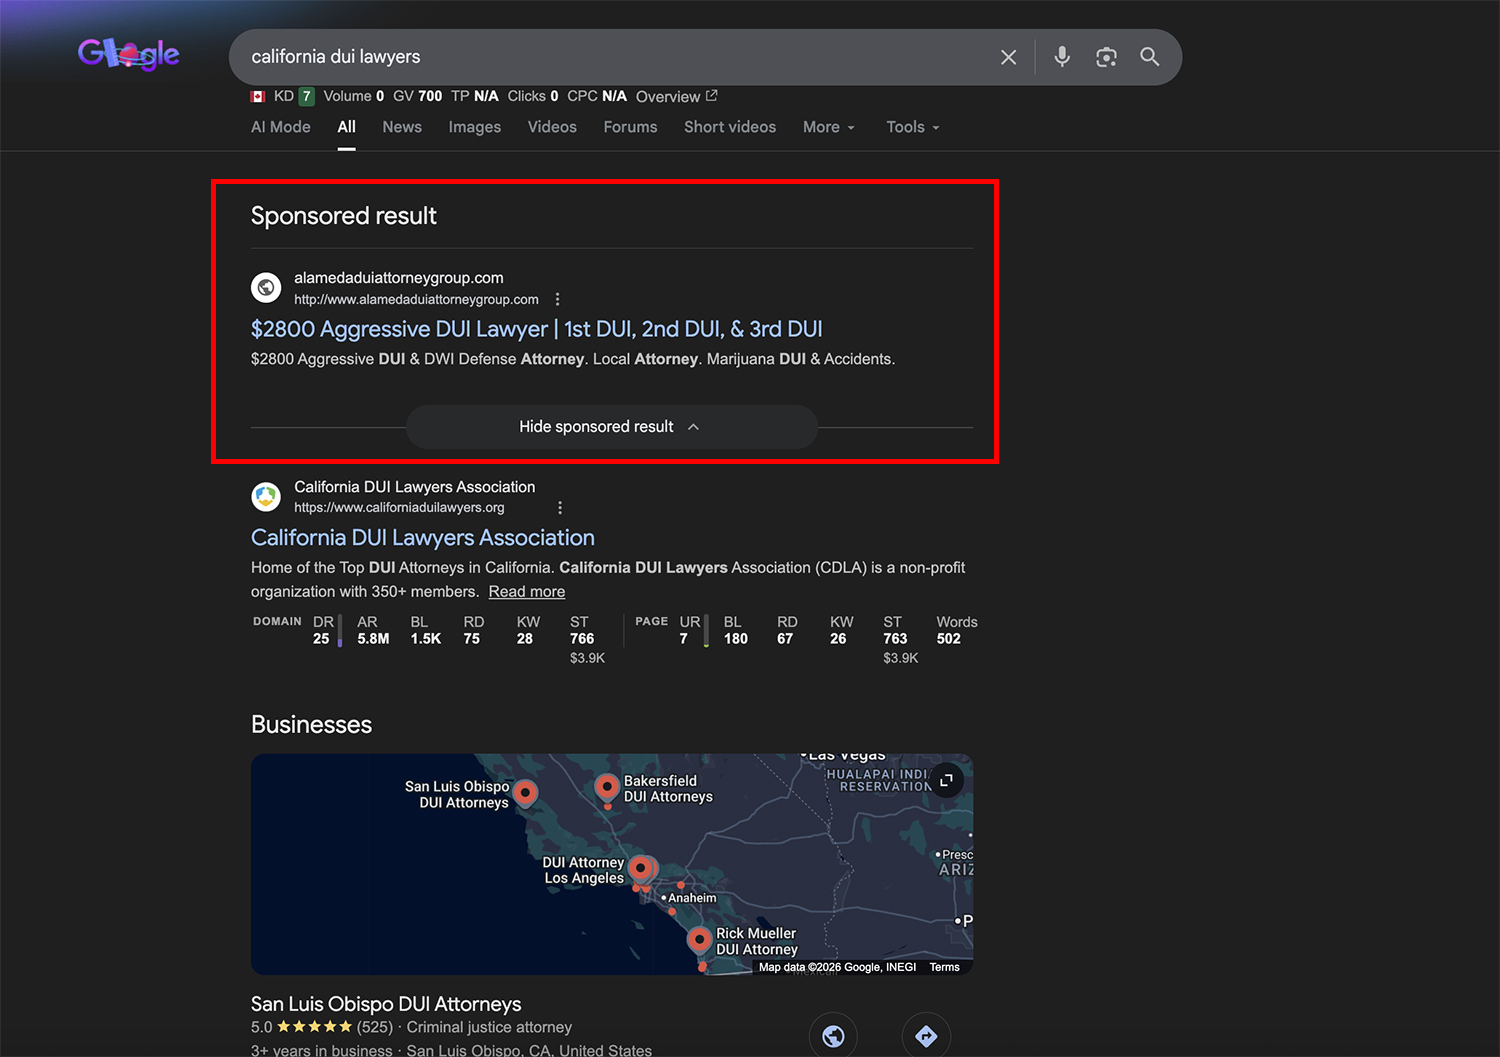Open the keyword Overview link
This screenshot has width=1500, height=1057.
(x=676, y=96)
